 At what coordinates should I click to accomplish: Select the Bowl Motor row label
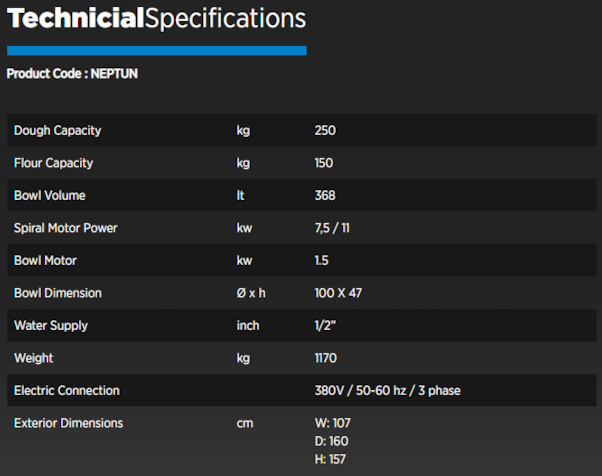click(x=45, y=261)
